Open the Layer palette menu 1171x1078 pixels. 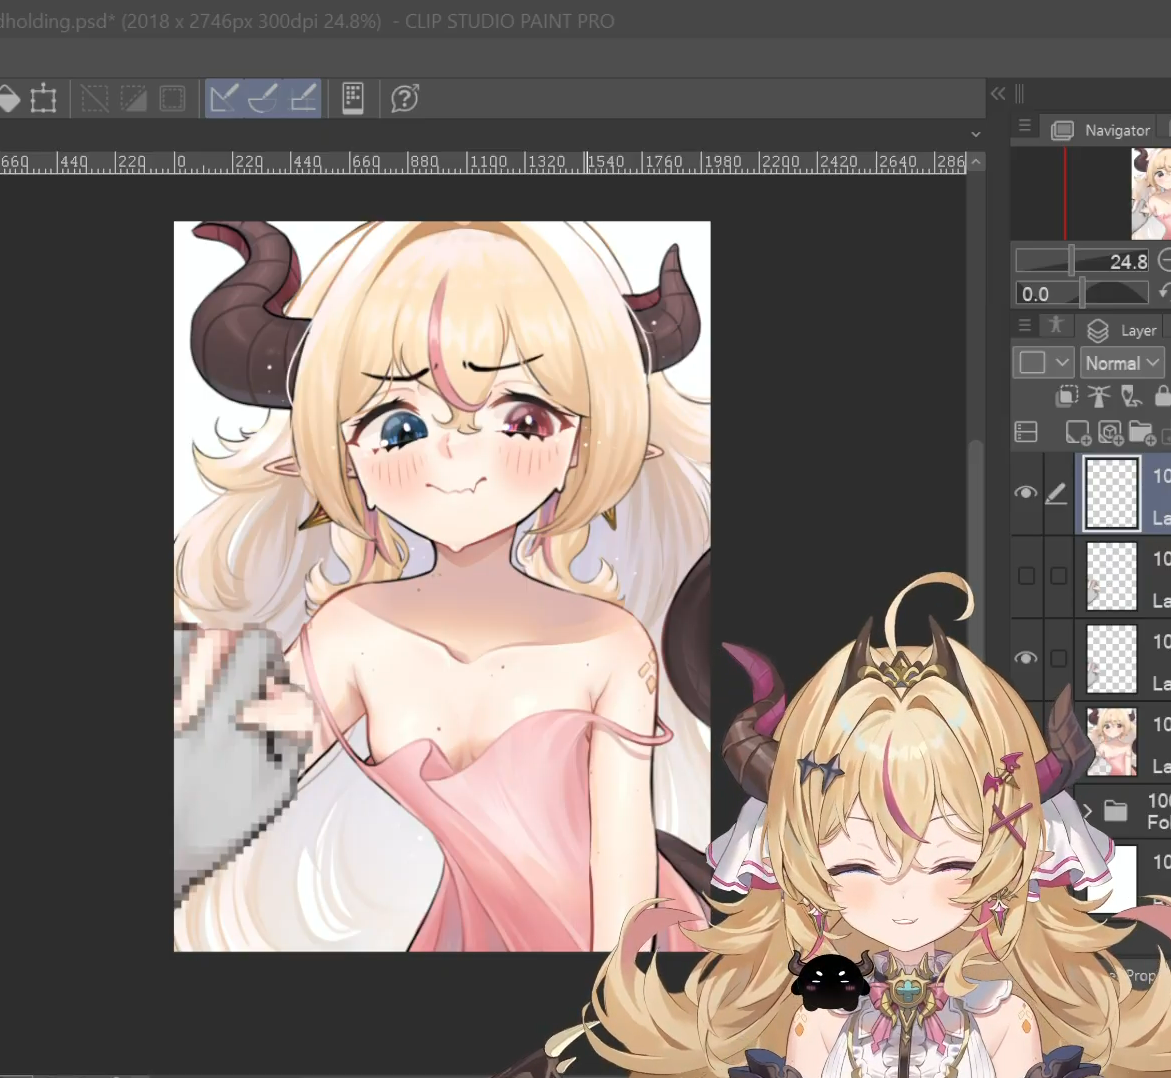click(x=1025, y=326)
